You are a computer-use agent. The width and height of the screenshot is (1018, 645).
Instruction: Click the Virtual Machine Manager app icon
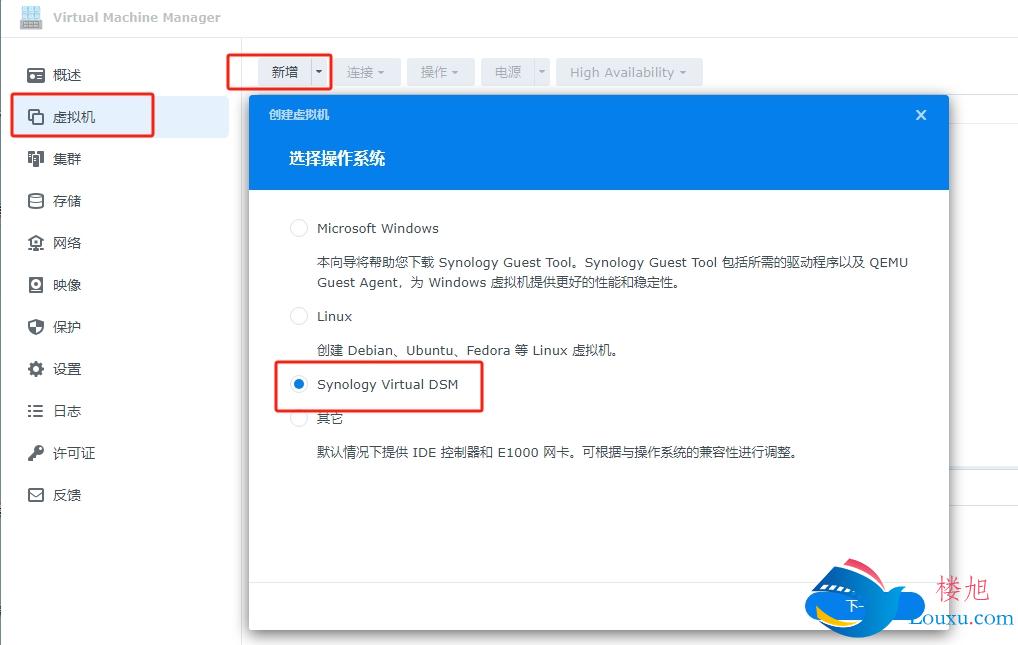coord(31,17)
